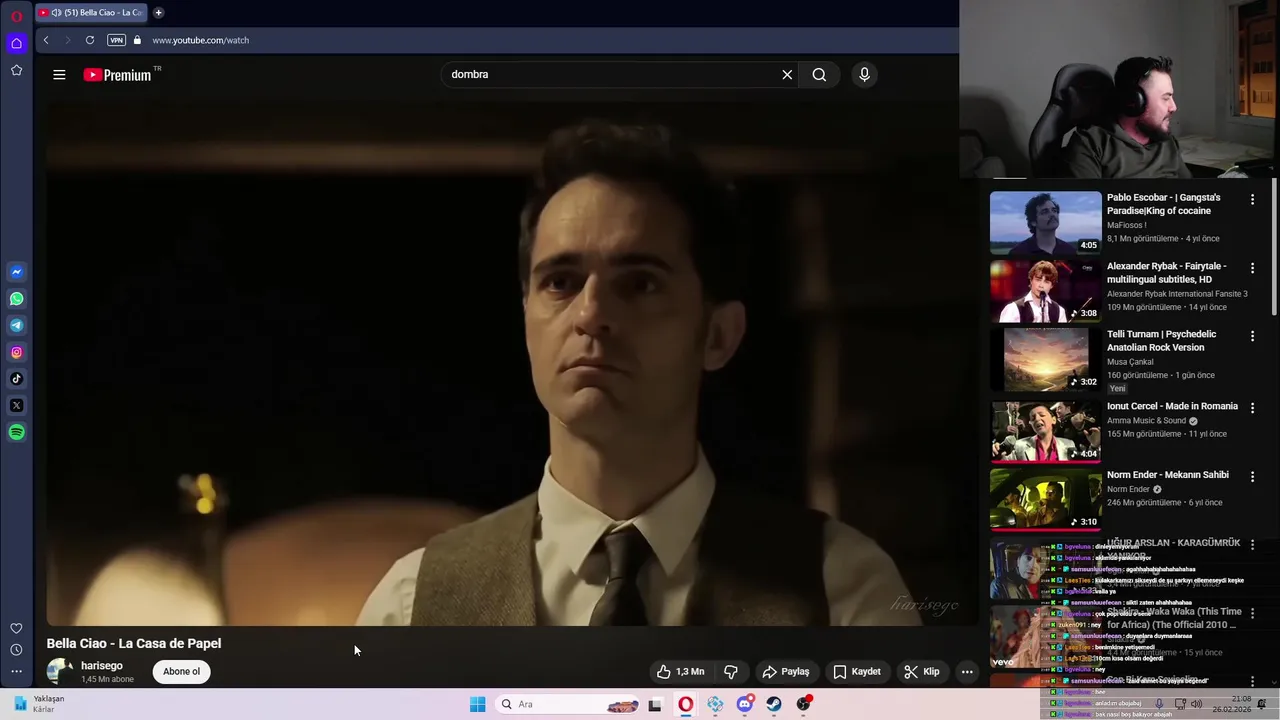1280x720 pixels.
Task: Open Discord from the Windows taskbar
Action: 745,704
